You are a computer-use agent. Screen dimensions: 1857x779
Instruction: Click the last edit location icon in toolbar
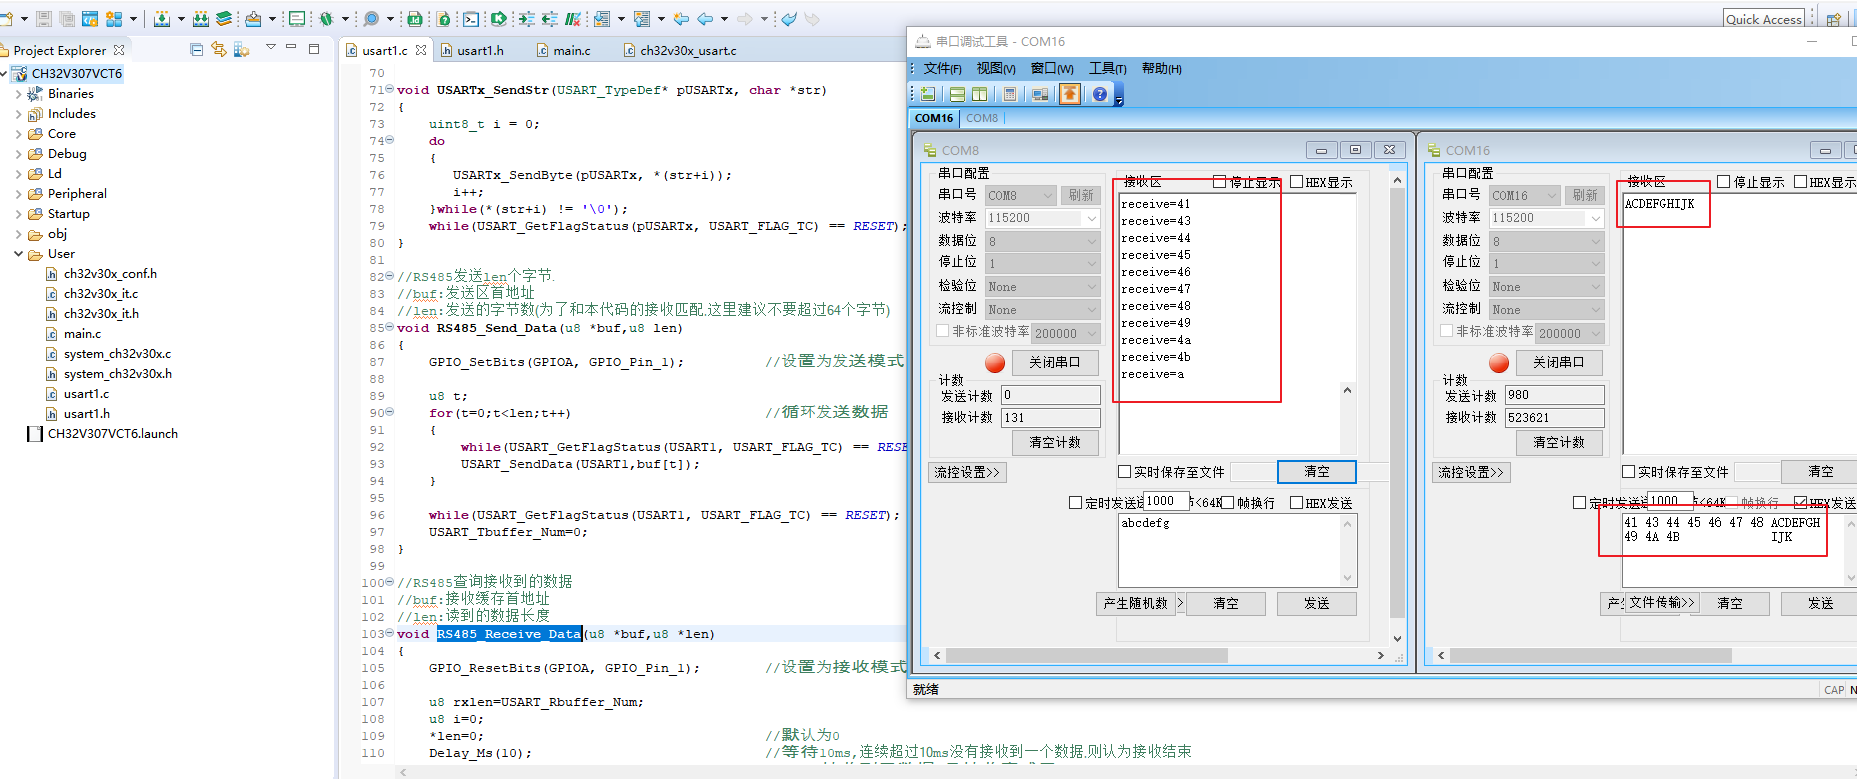coord(681,19)
